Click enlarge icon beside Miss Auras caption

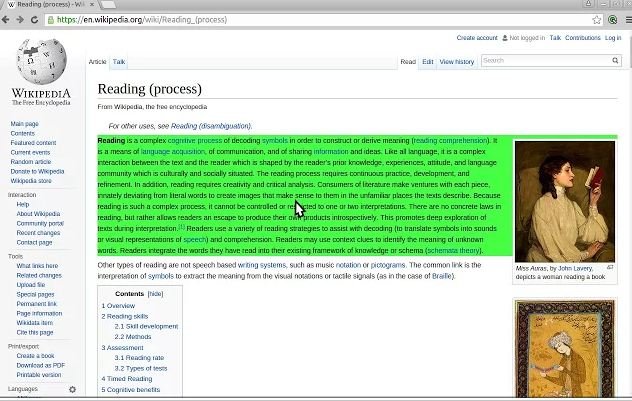click(x=610, y=267)
